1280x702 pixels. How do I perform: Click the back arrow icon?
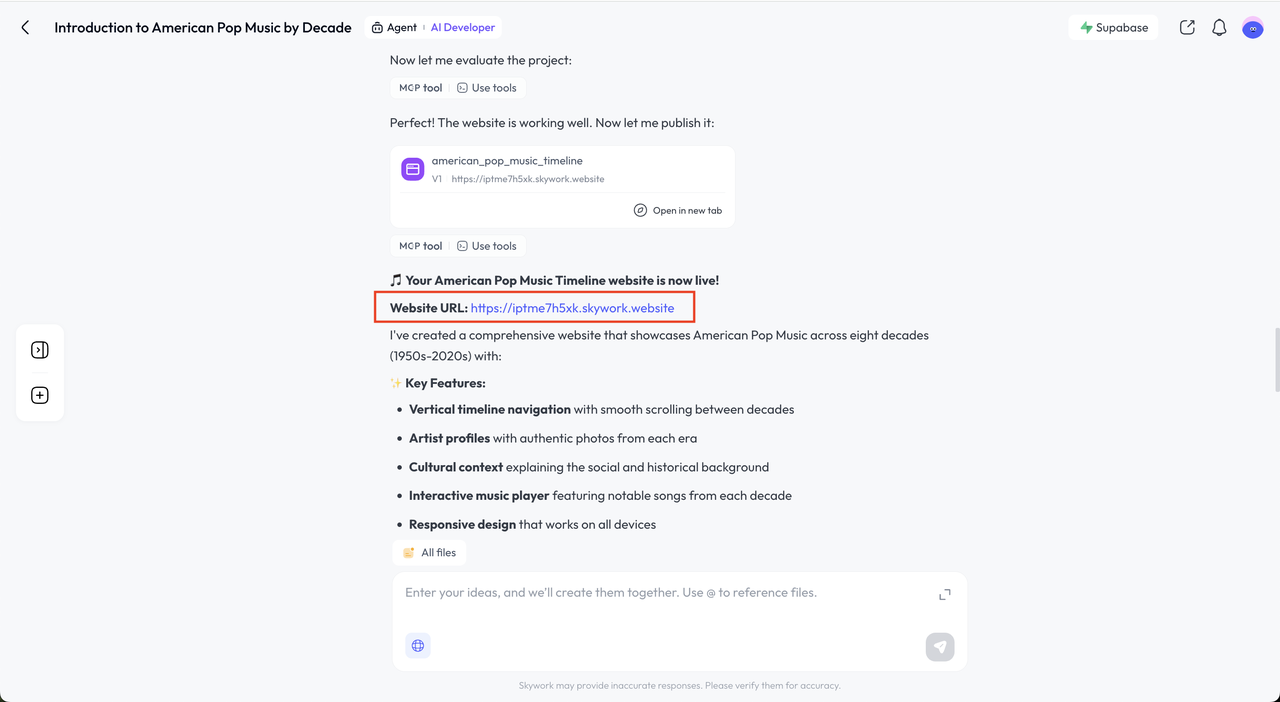(x=25, y=28)
